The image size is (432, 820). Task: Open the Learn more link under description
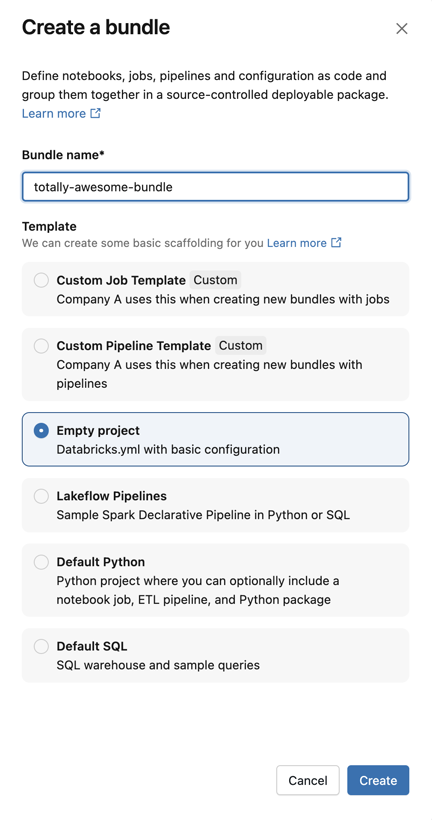[53, 113]
